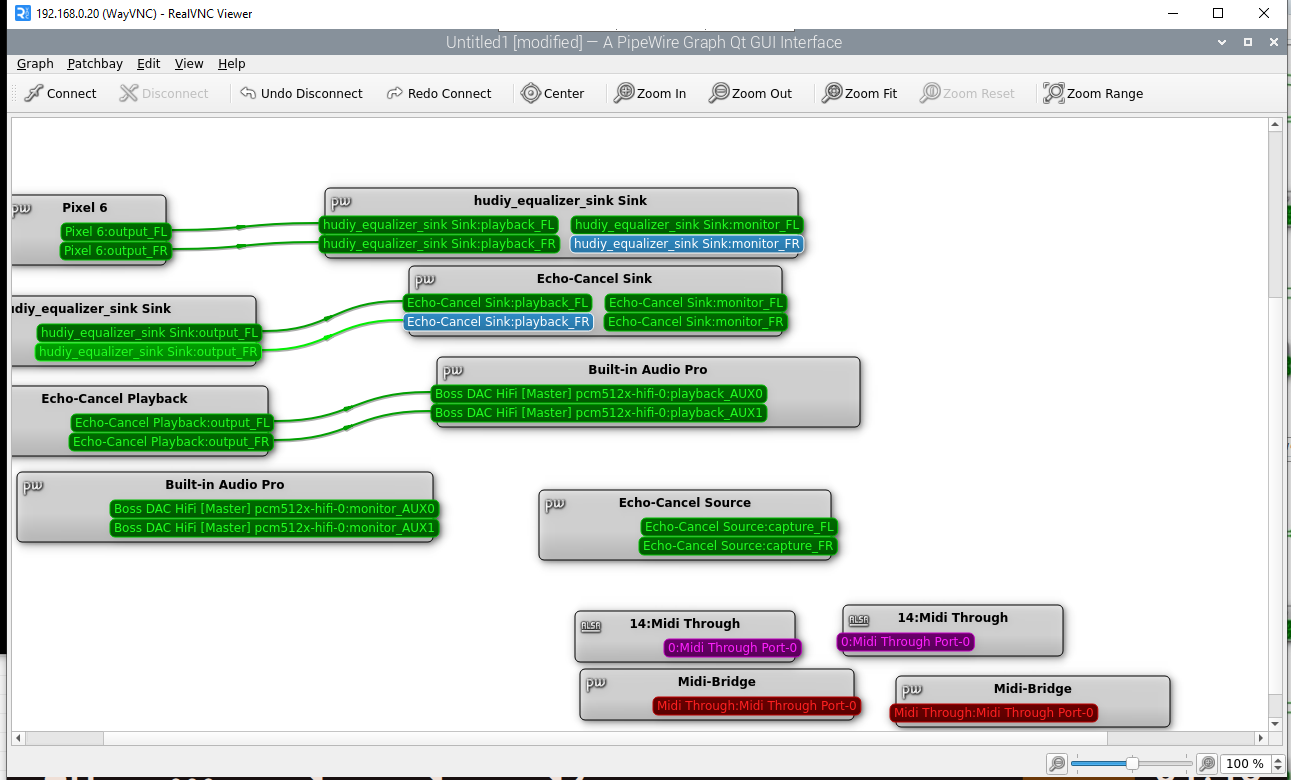
Task: Open the Patchbay menu
Action: [94, 63]
